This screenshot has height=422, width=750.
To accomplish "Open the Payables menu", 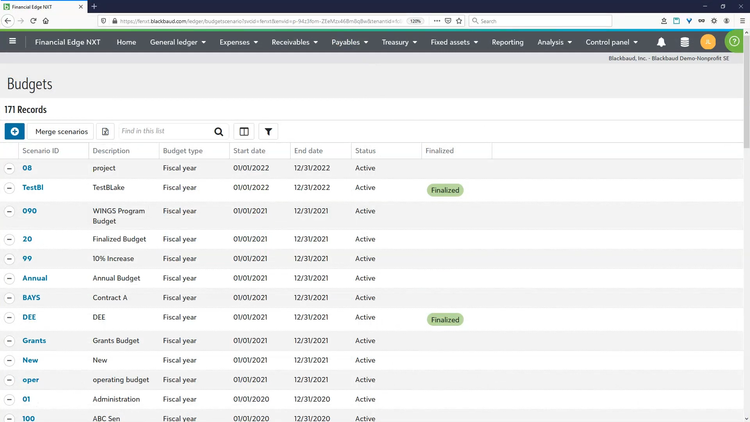I will pyautogui.click(x=350, y=42).
